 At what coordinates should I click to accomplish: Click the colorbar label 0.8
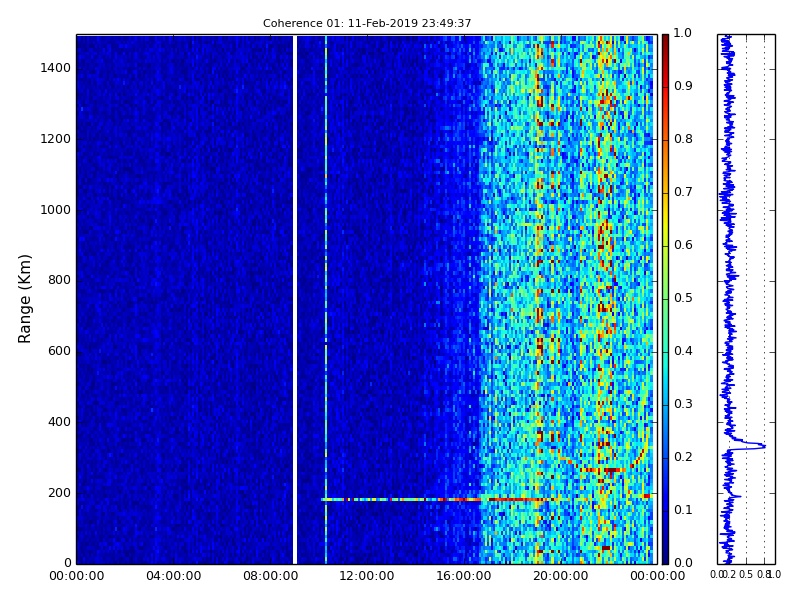point(683,139)
